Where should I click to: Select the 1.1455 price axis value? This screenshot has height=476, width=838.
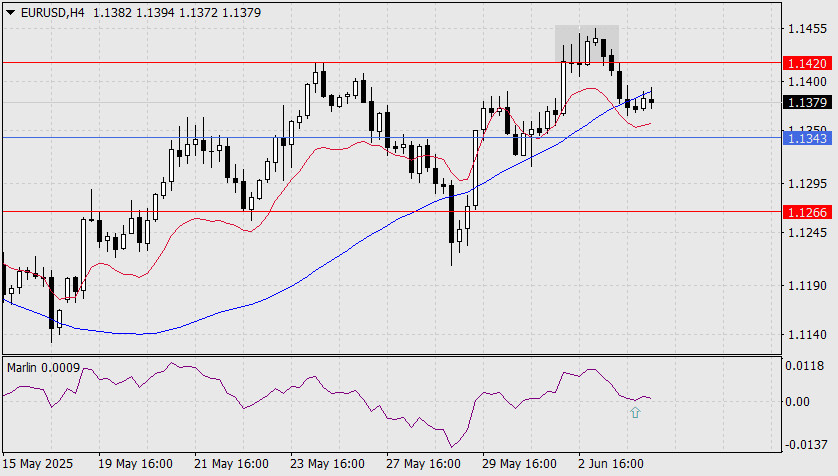pyautogui.click(x=807, y=29)
